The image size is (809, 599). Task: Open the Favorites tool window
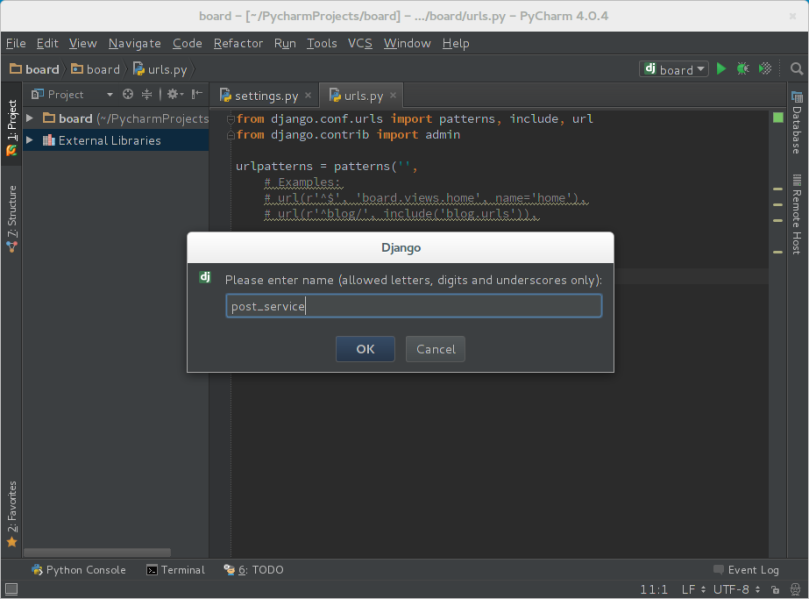click(11, 514)
